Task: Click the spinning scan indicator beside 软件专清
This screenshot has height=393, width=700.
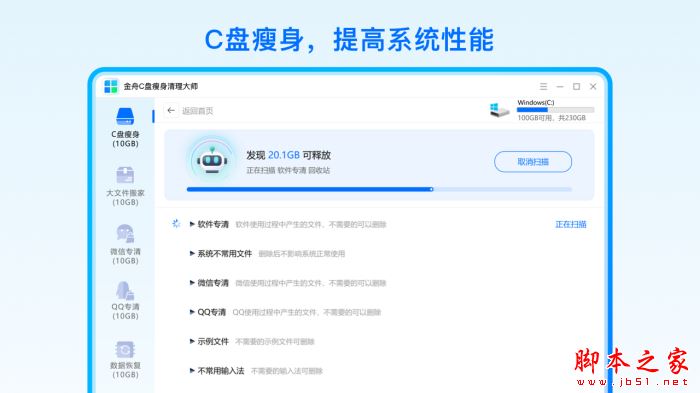Action: (x=176, y=223)
